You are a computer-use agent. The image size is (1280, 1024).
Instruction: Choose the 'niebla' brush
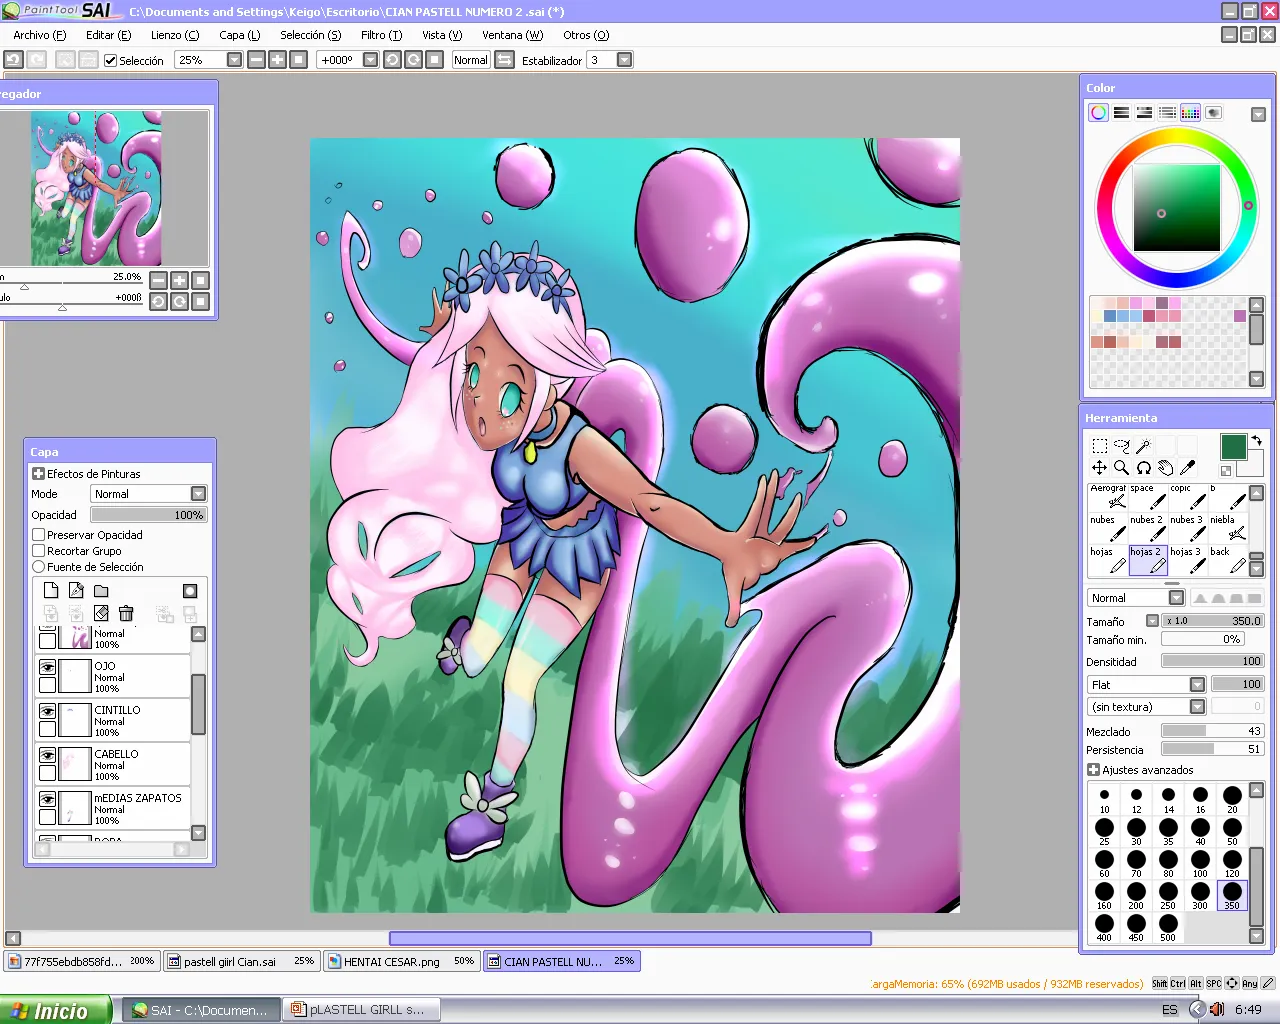[1228, 528]
